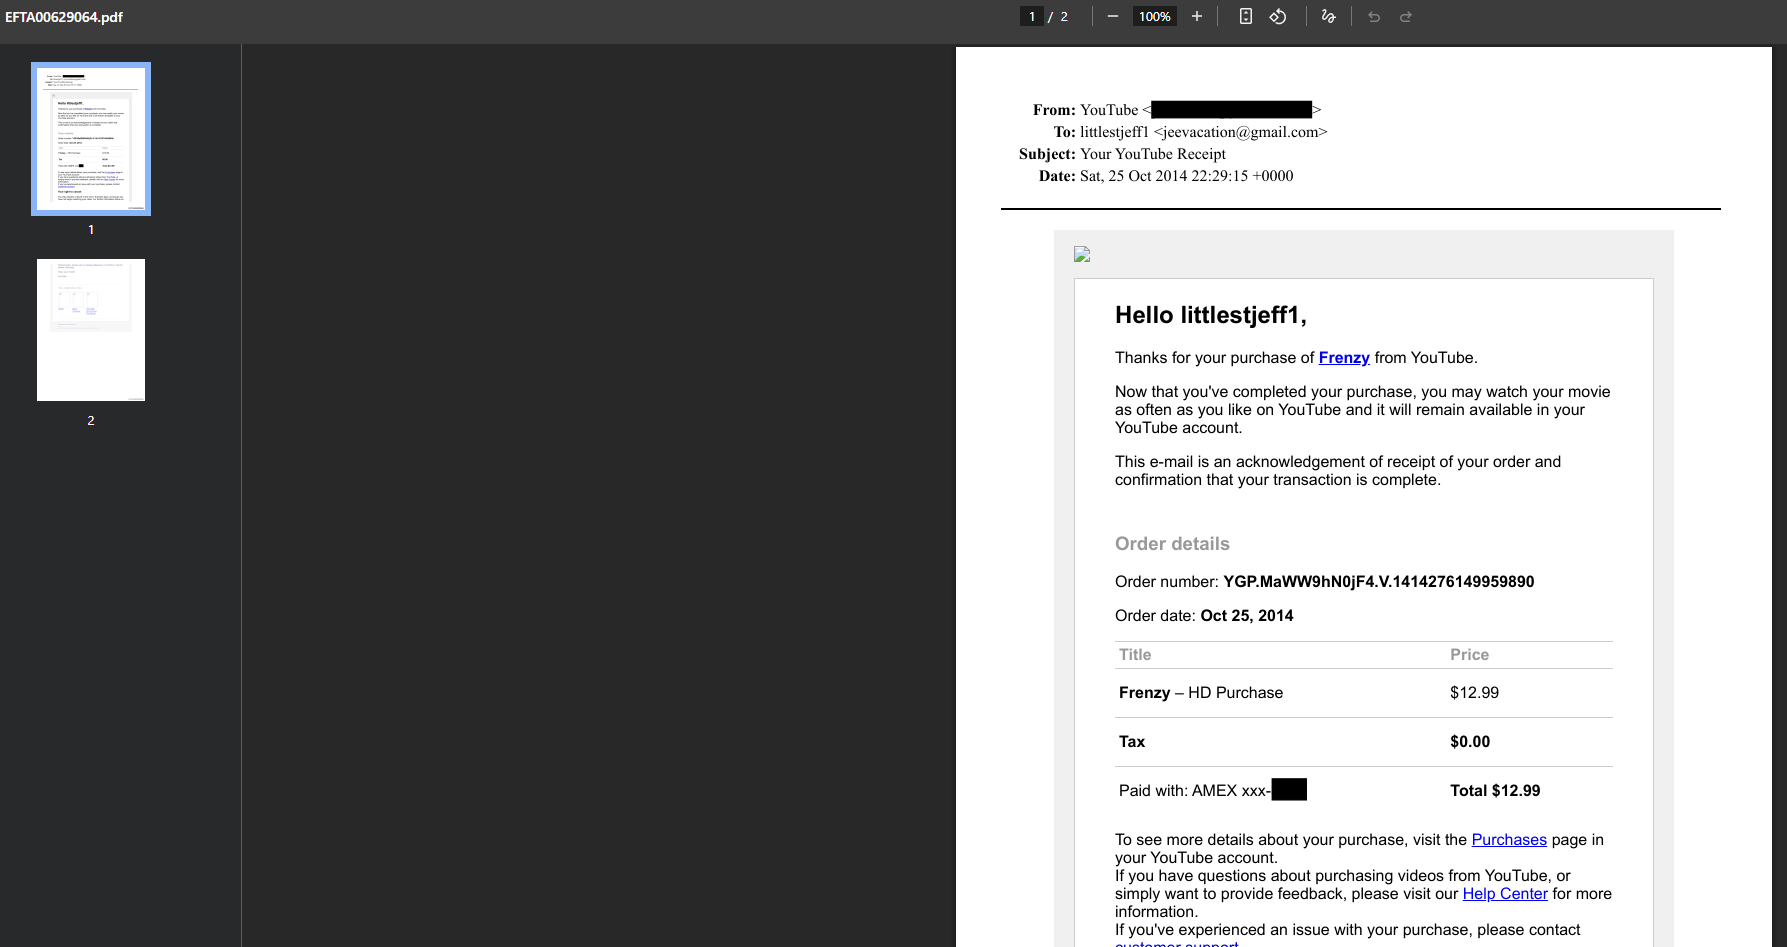Click the EFTA00629064.pdf file name
This screenshot has height=947, width=1787.
[64, 17]
